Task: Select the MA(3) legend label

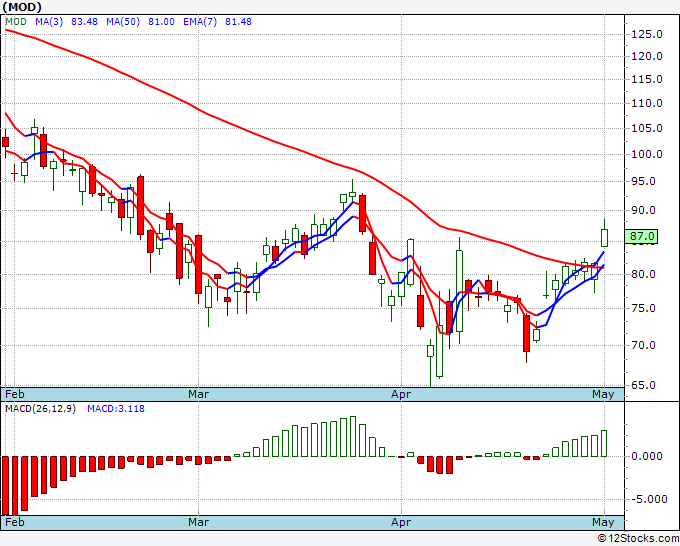Action: tap(49, 22)
